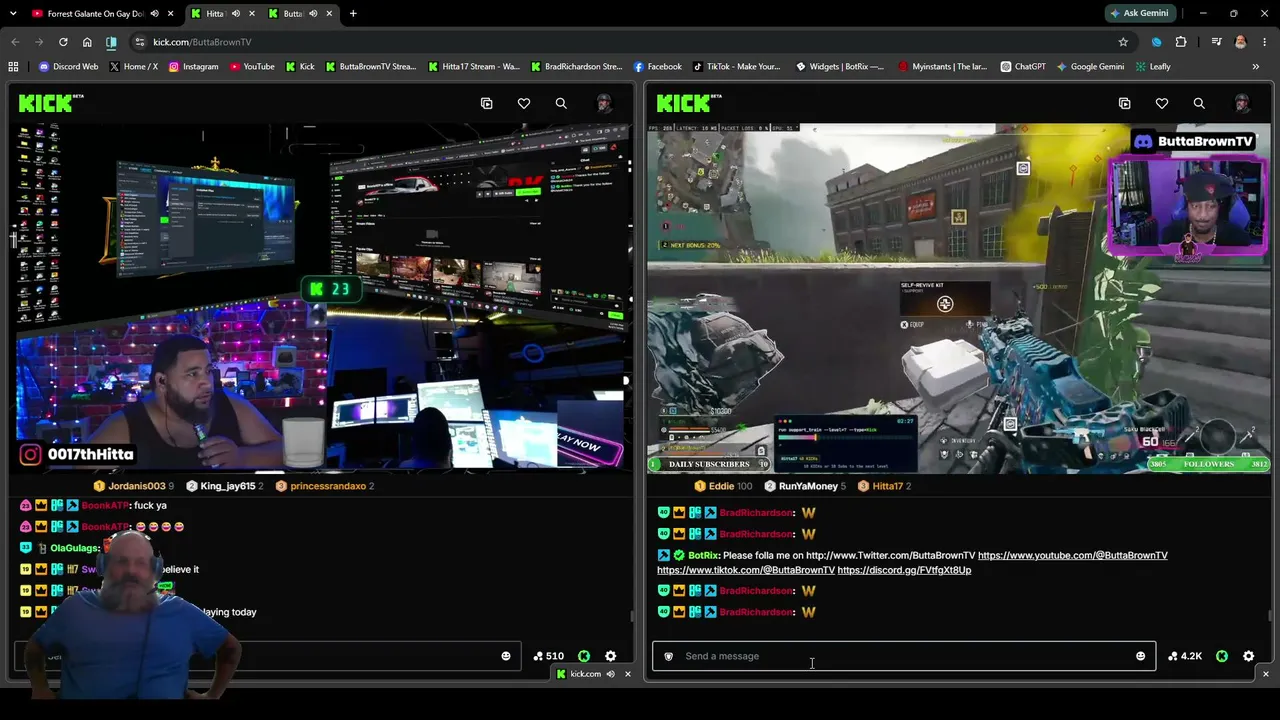Click the clips icon in the left Kick pane

pyautogui.click(x=487, y=103)
